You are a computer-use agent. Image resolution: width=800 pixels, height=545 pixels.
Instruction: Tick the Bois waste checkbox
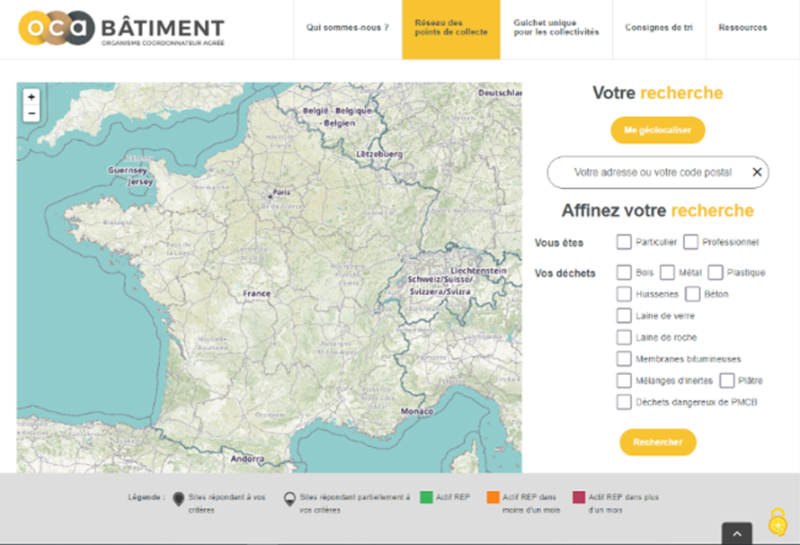click(624, 273)
